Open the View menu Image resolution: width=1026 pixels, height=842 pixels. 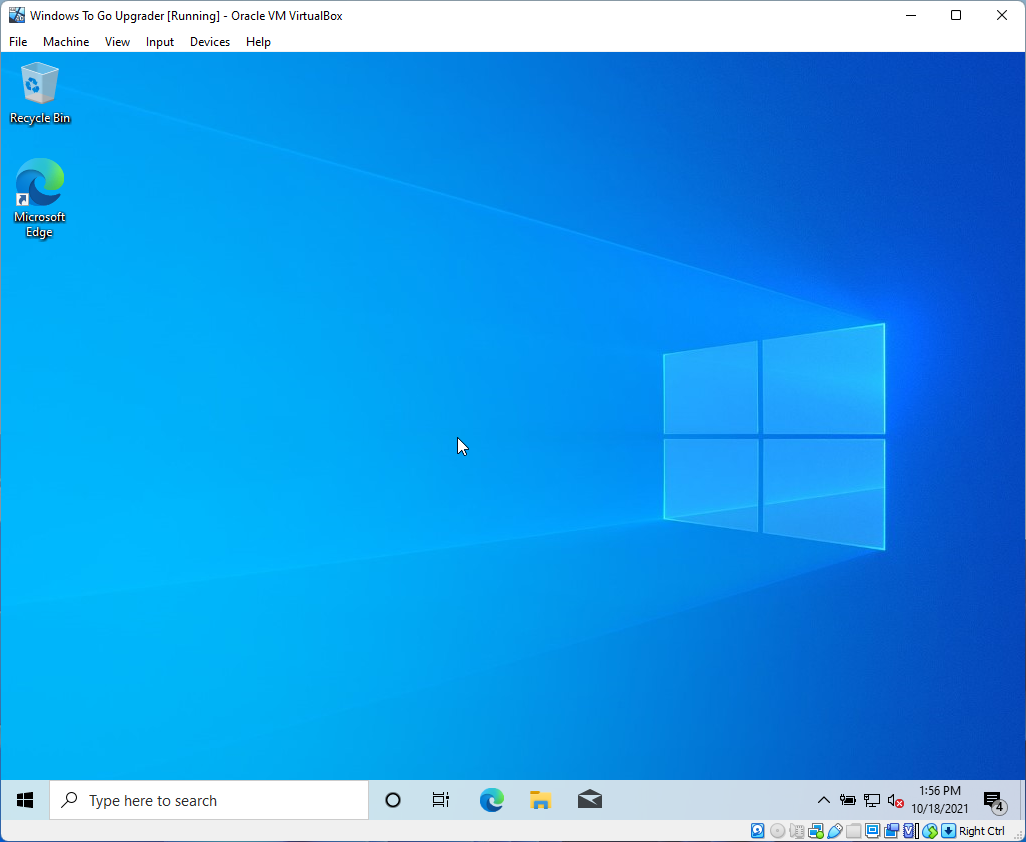[x=117, y=42]
